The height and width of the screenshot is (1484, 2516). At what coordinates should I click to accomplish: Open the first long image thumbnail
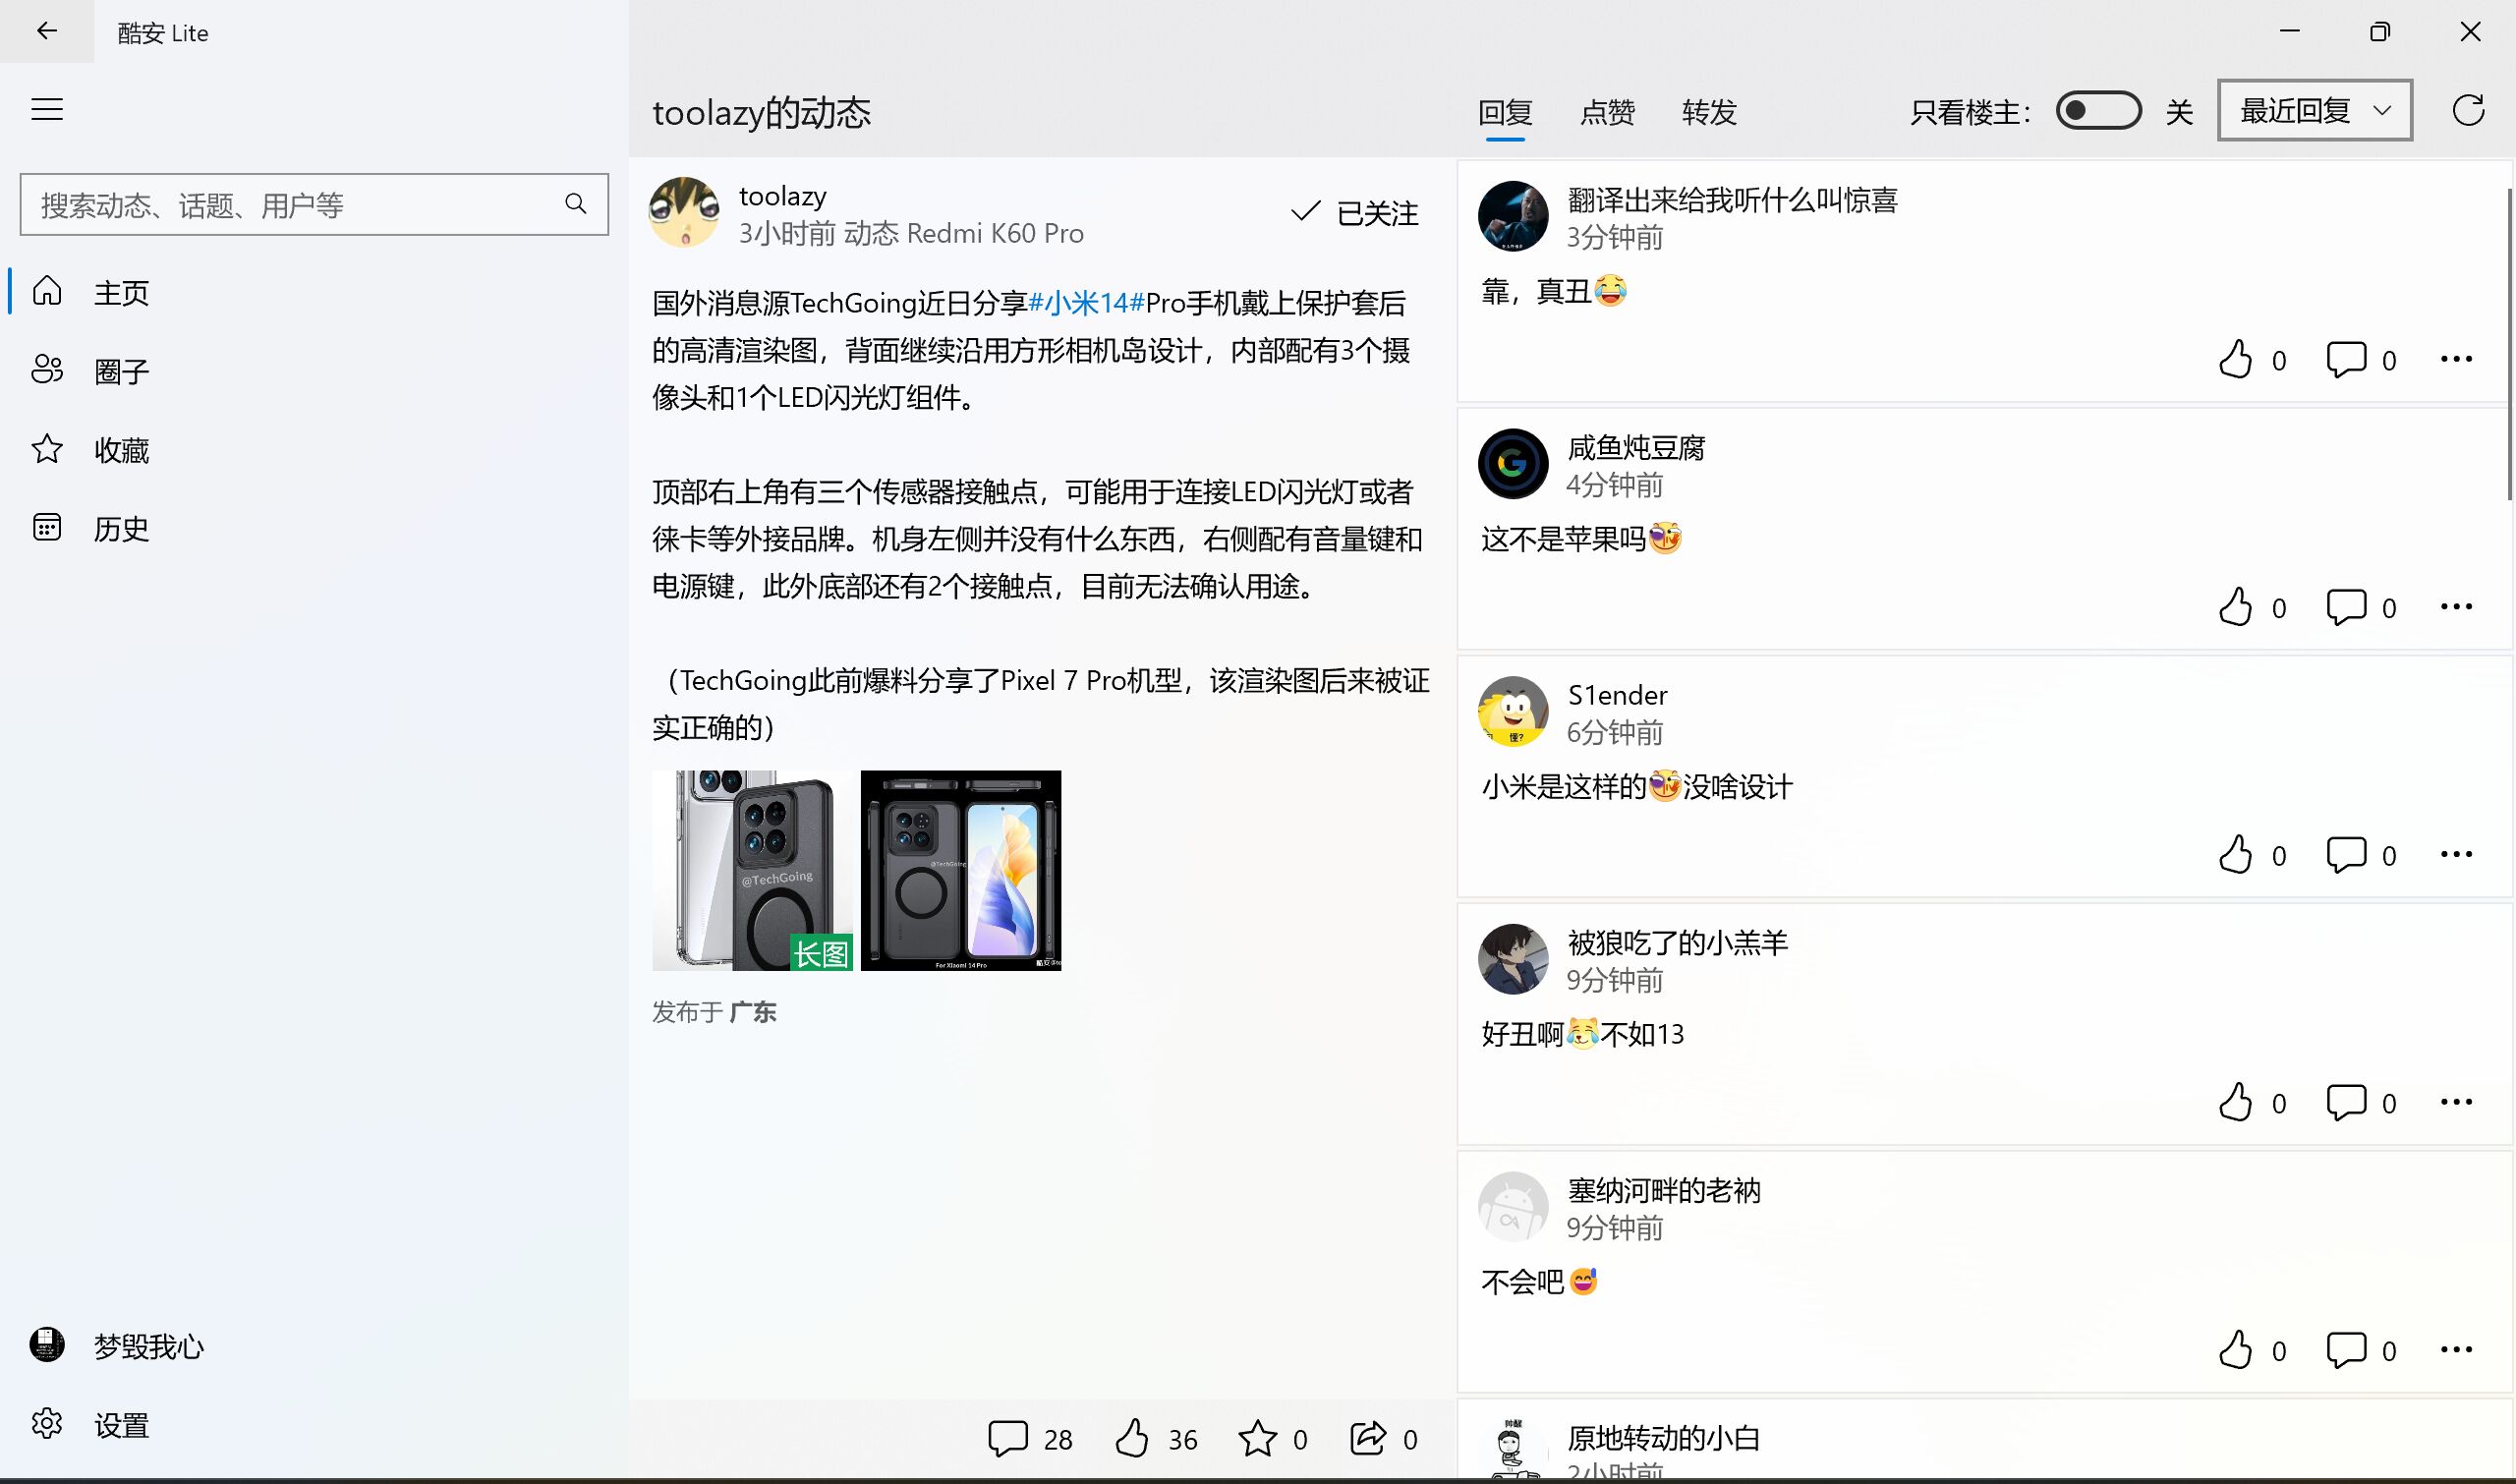tap(752, 870)
